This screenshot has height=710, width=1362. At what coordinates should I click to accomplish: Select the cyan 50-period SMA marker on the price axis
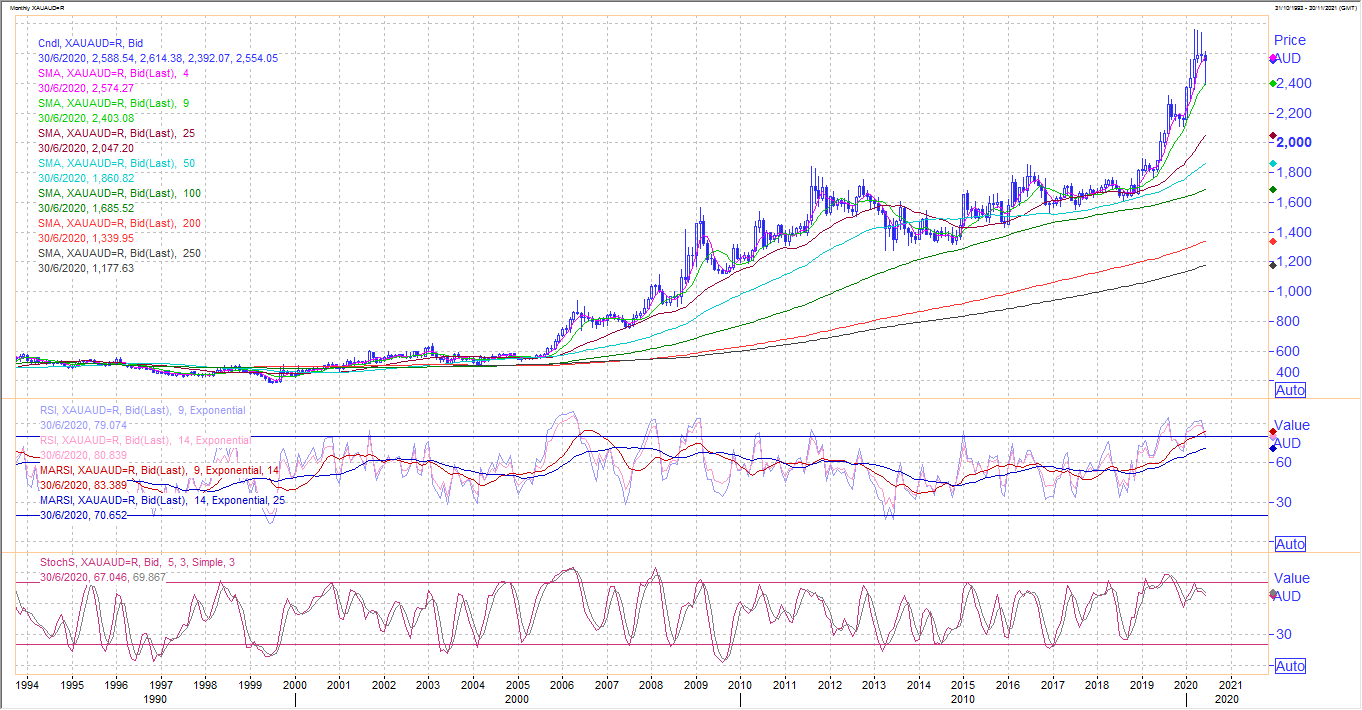tap(1271, 163)
